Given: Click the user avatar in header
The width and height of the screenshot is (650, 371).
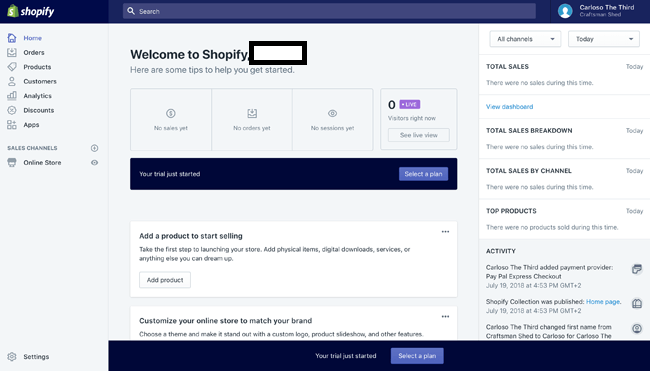Looking at the screenshot, I should pyautogui.click(x=565, y=11).
